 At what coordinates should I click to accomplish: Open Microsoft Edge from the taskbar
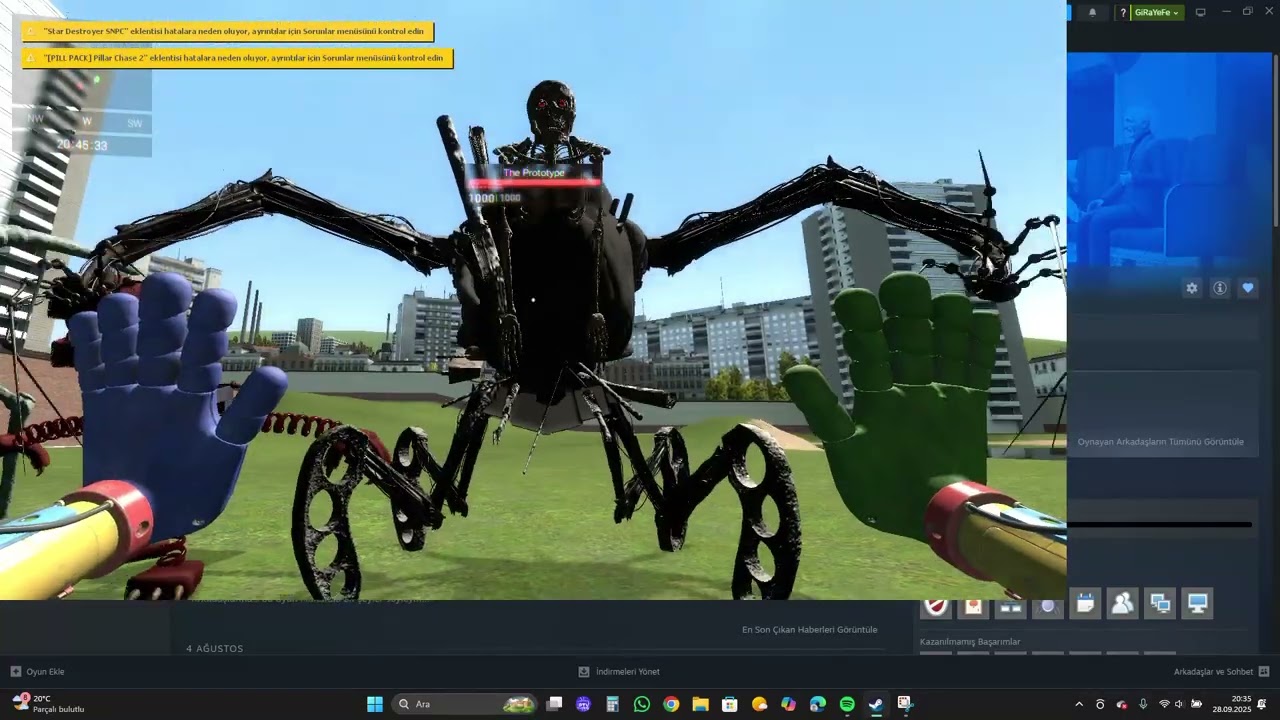(x=818, y=704)
